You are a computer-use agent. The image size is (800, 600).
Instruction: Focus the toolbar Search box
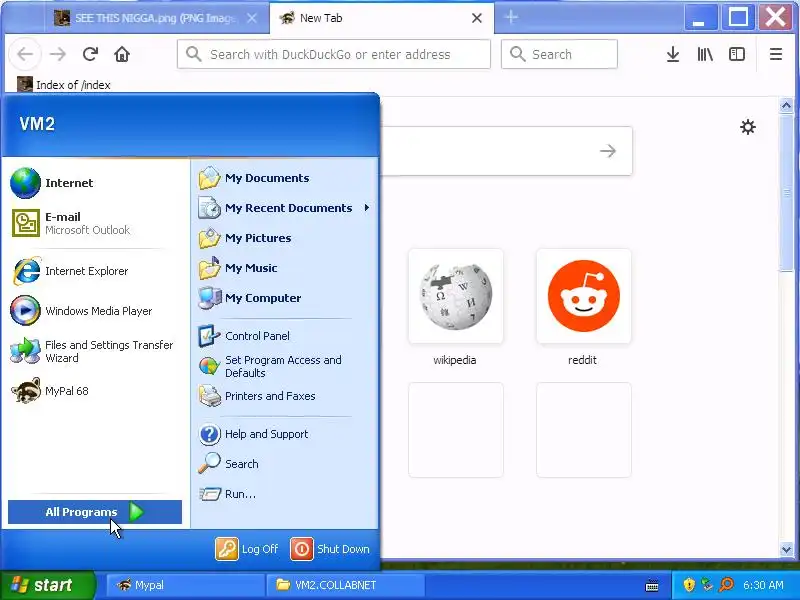(559, 54)
